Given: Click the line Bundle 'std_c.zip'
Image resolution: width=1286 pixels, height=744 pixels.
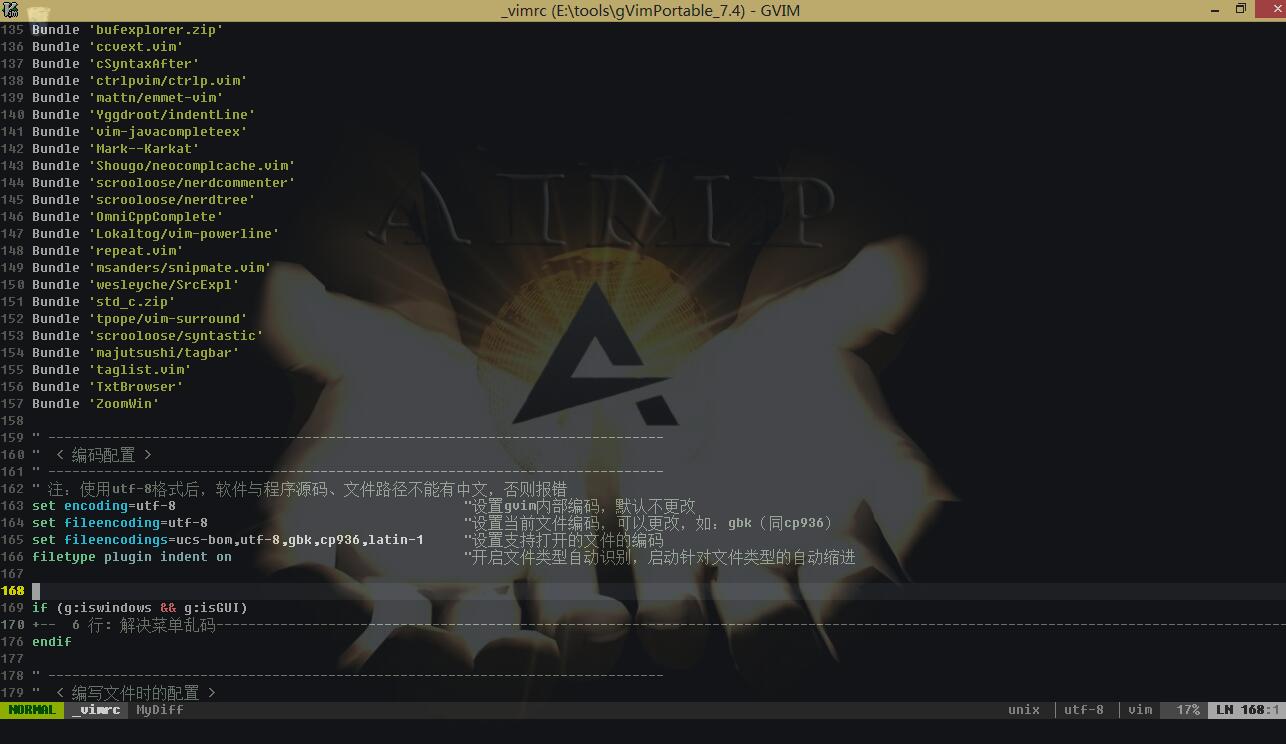Looking at the screenshot, I should click(x=104, y=302).
